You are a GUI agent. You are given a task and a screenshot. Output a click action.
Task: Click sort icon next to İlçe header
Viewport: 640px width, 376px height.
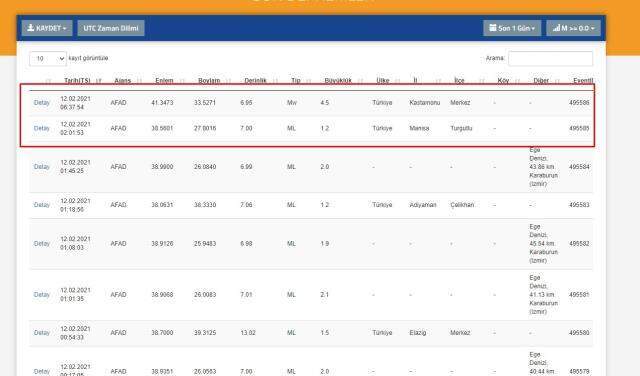pos(482,81)
